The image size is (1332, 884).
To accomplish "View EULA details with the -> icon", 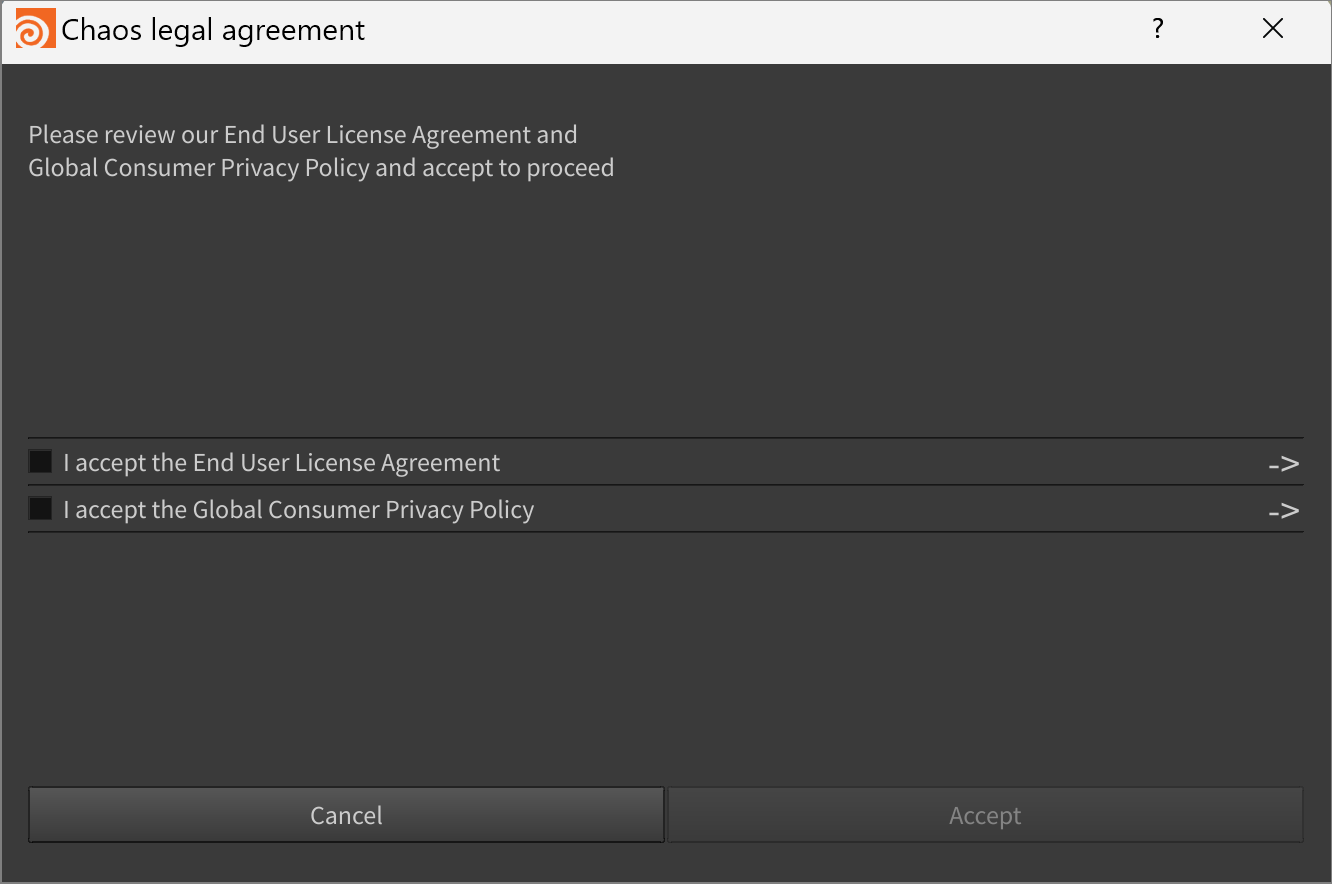I will click(1284, 463).
